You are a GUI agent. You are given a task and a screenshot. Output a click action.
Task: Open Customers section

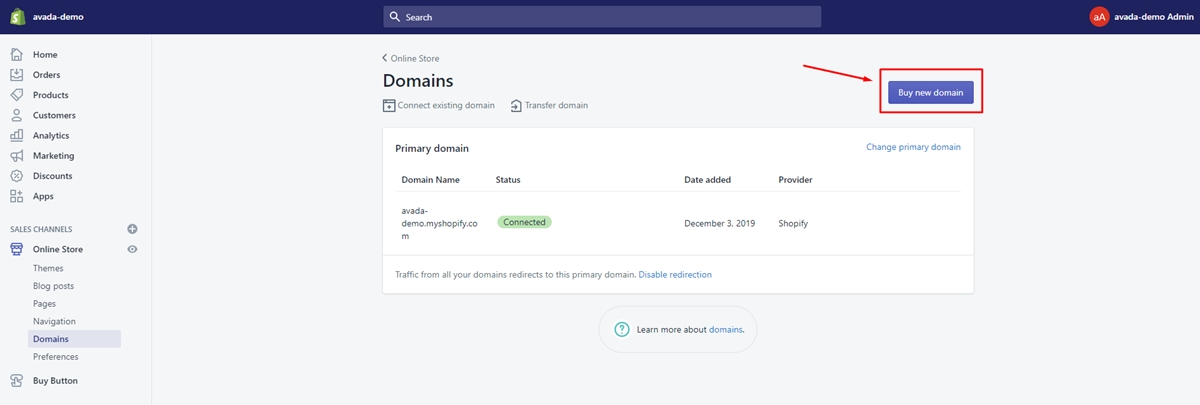tap(54, 115)
